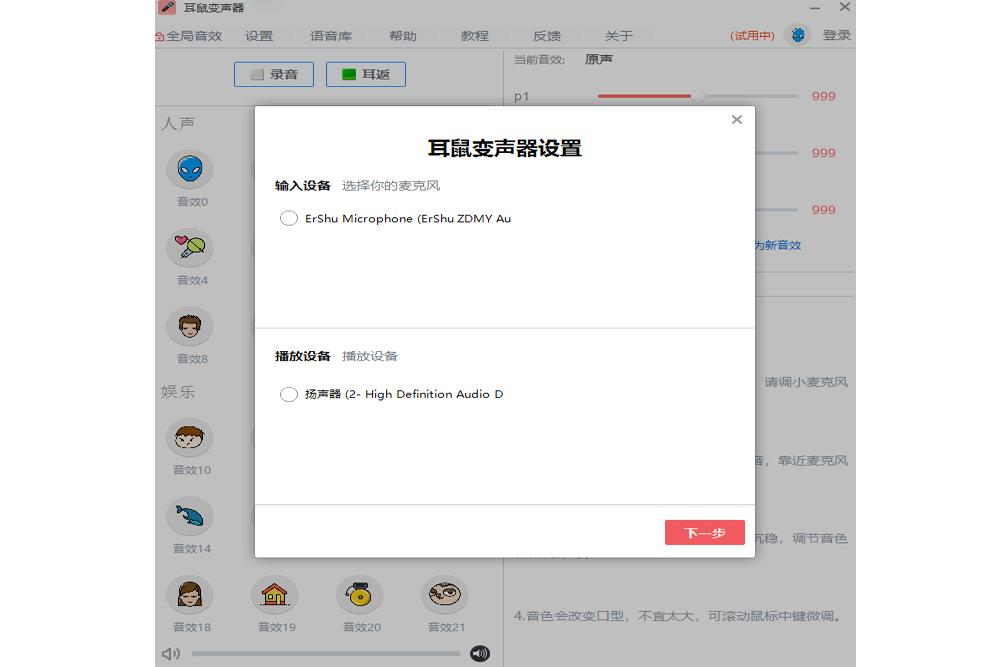Screen dimensions: 1000x667
Task: Choose the bell effect 音效20
Action: coord(359,595)
